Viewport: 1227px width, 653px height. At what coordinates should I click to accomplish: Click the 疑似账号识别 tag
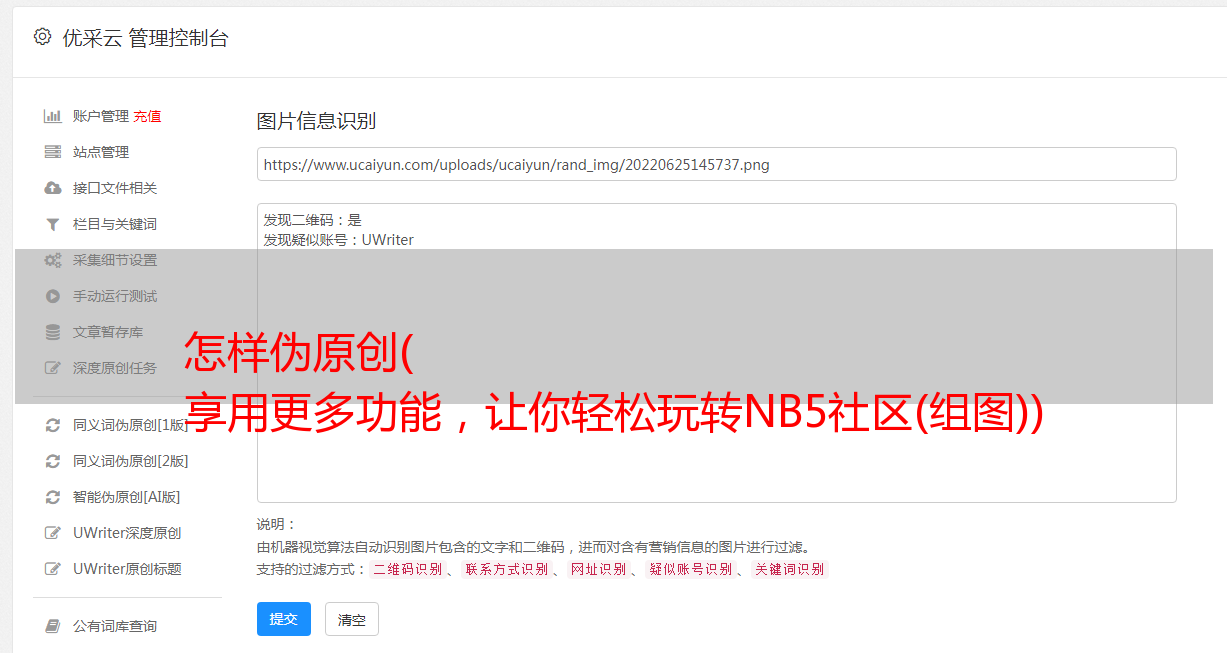tap(690, 569)
